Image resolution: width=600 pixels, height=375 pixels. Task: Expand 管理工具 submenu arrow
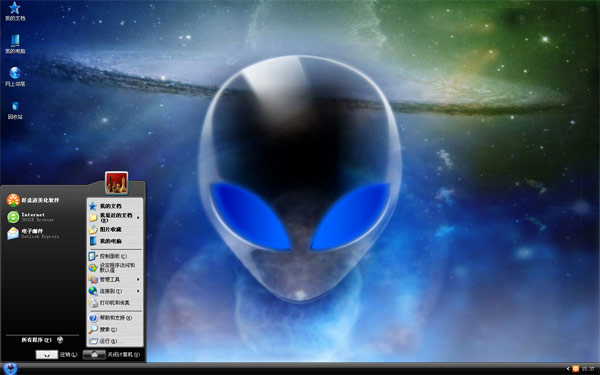(x=138, y=279)
